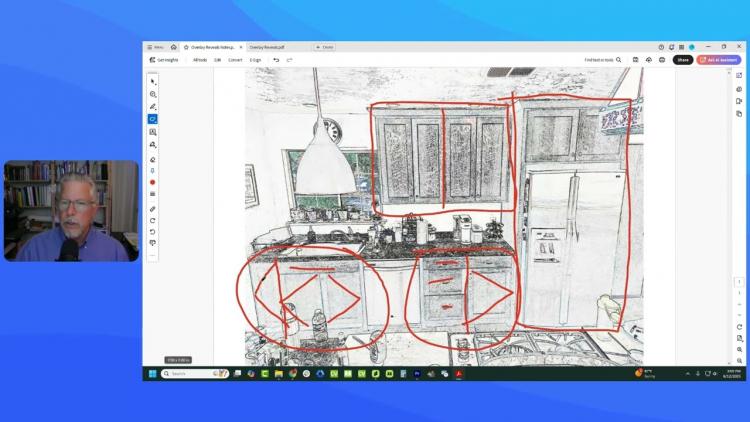The width and height of the screenshot is (750, 422).
Task: Click the Windows taskbar Search box
Action: point(195,374)
